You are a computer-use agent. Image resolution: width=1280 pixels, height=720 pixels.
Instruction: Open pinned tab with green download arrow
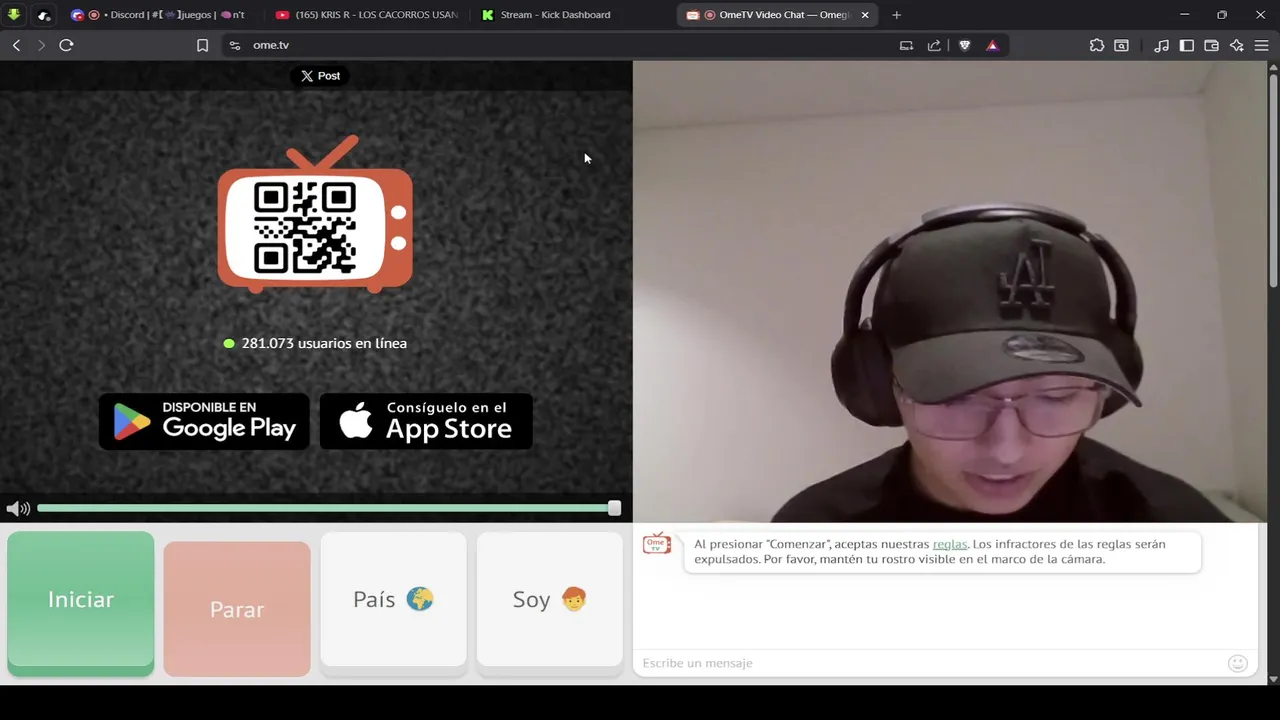tap(14, 15)
